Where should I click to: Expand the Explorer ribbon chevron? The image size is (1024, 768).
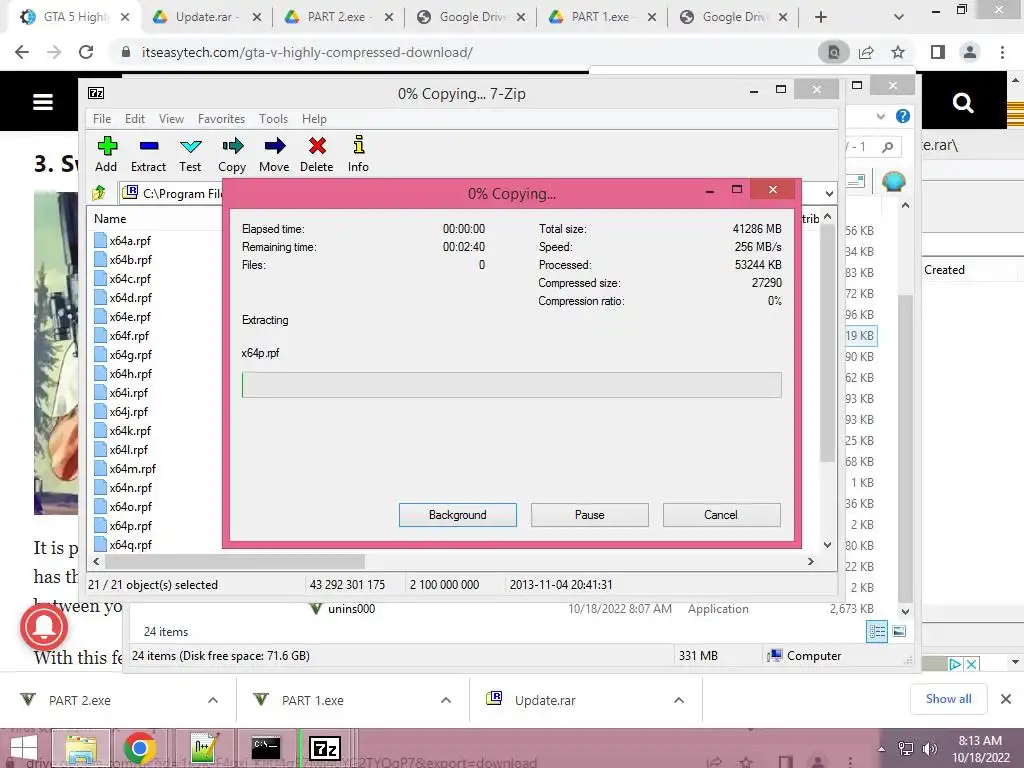coord(881,116)
